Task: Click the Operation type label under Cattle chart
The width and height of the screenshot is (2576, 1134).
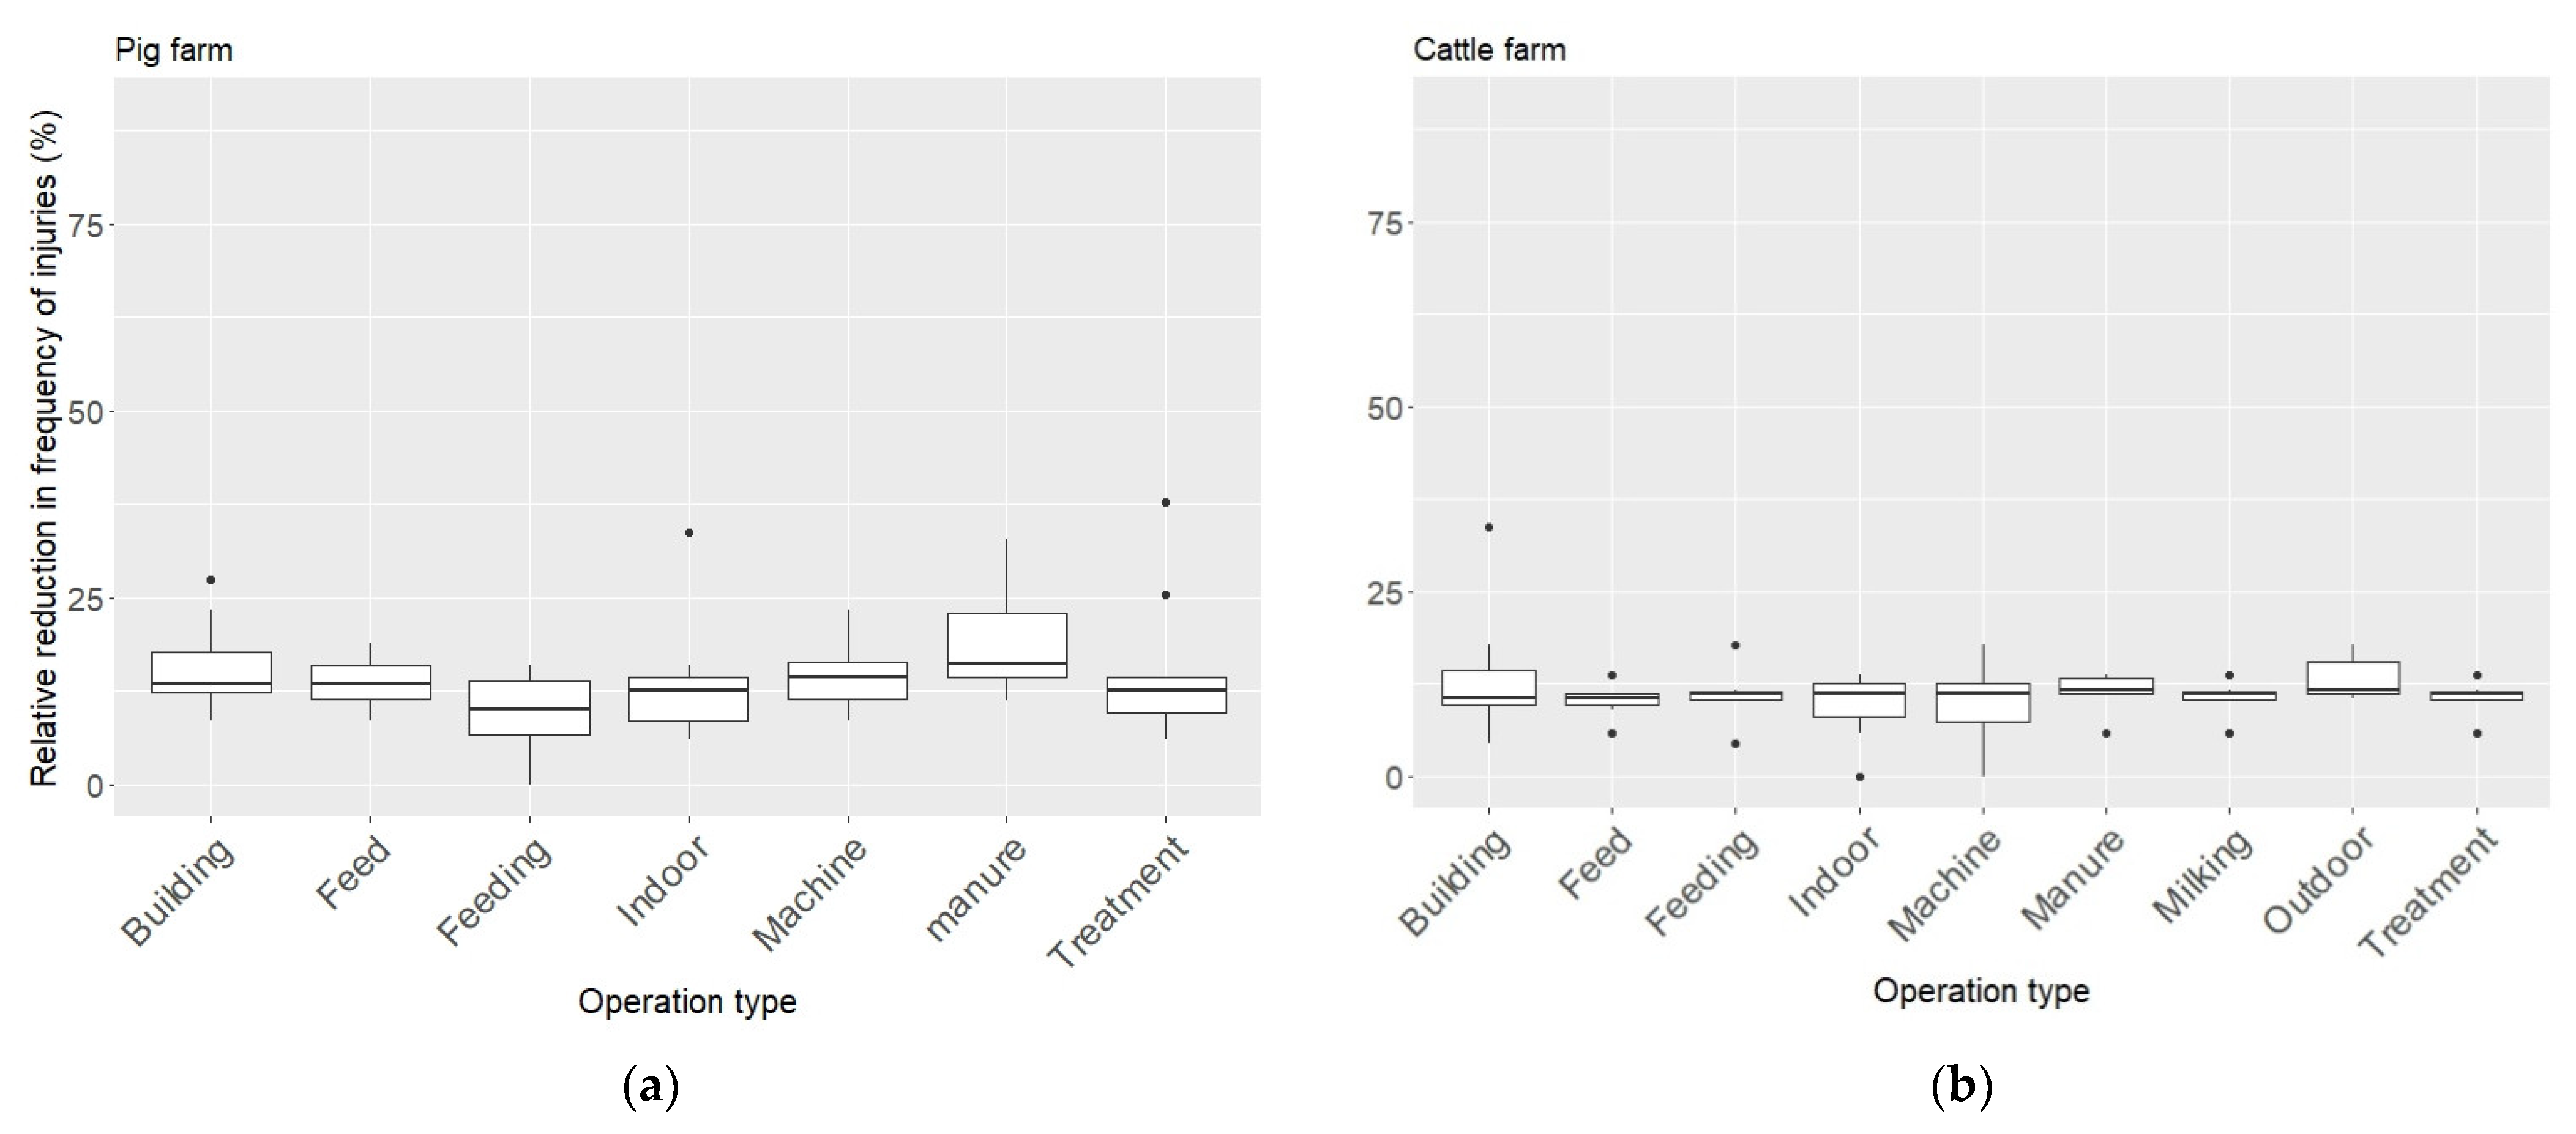Action: coord(1980,991)
